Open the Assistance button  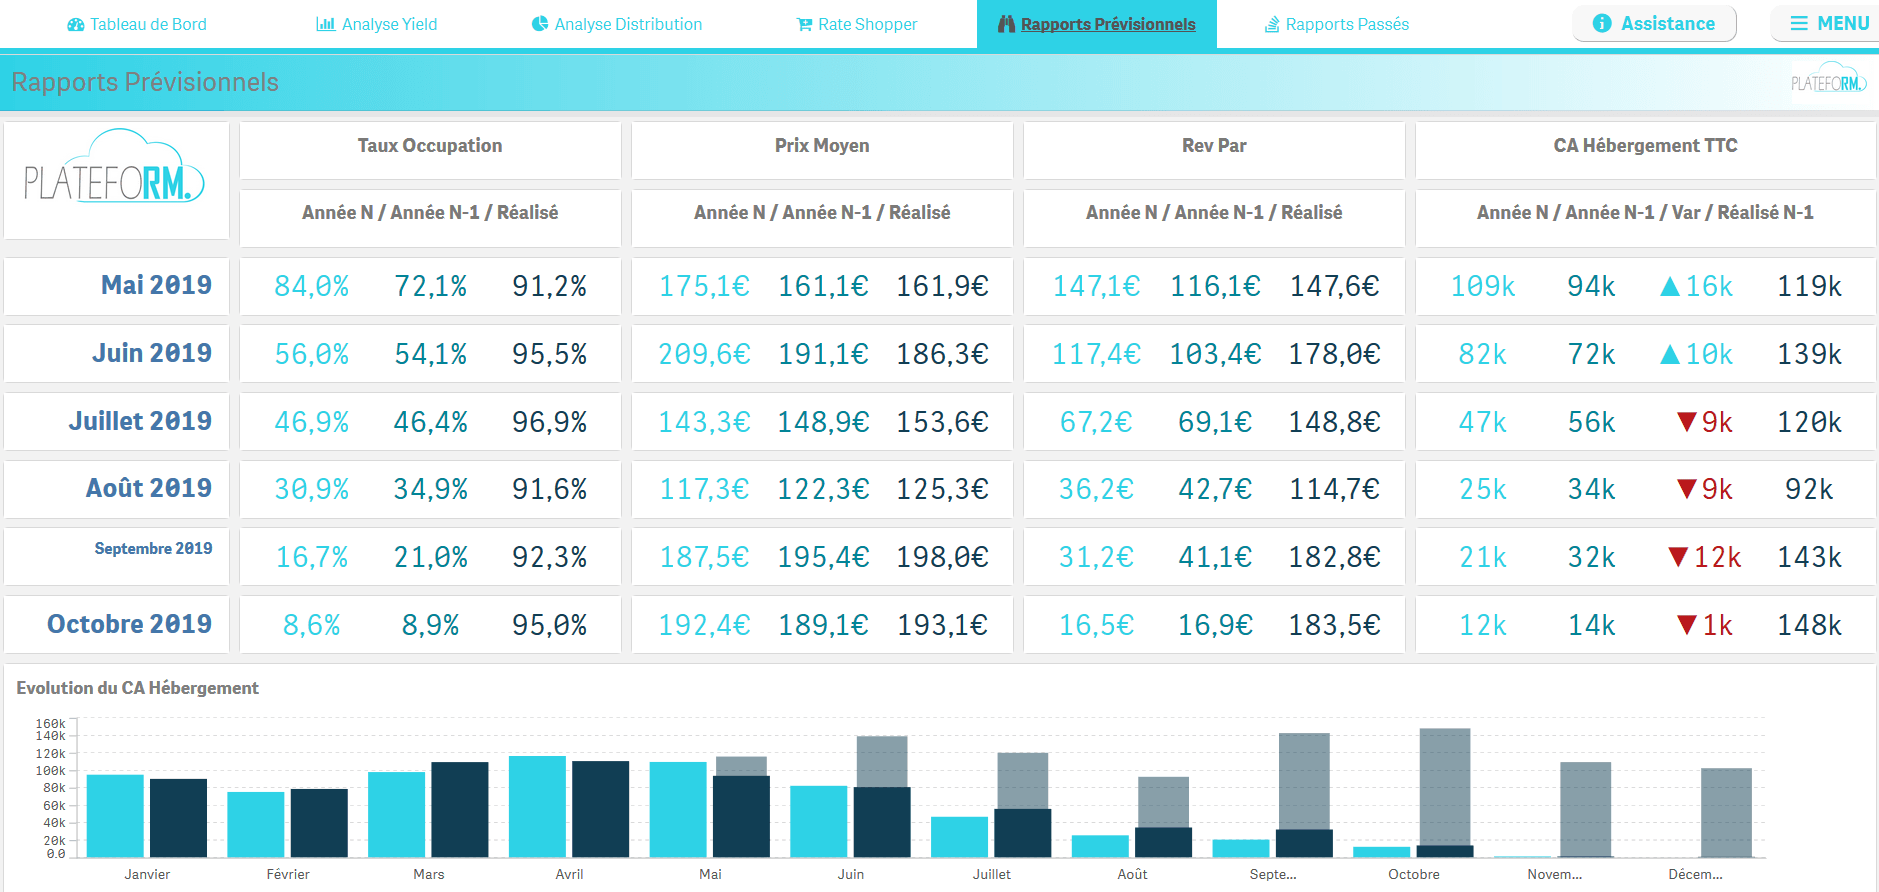1654,23
